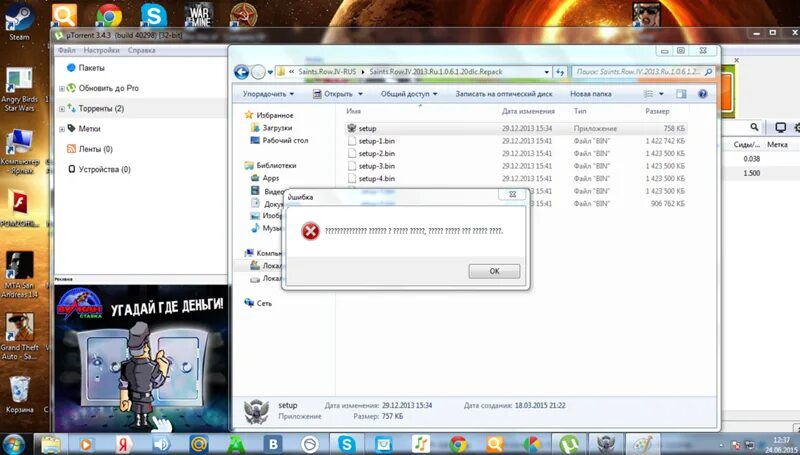800x455 pixels.
Task: Open the recent locations dropdown beside forward arrow
Action: pos(270,72)
